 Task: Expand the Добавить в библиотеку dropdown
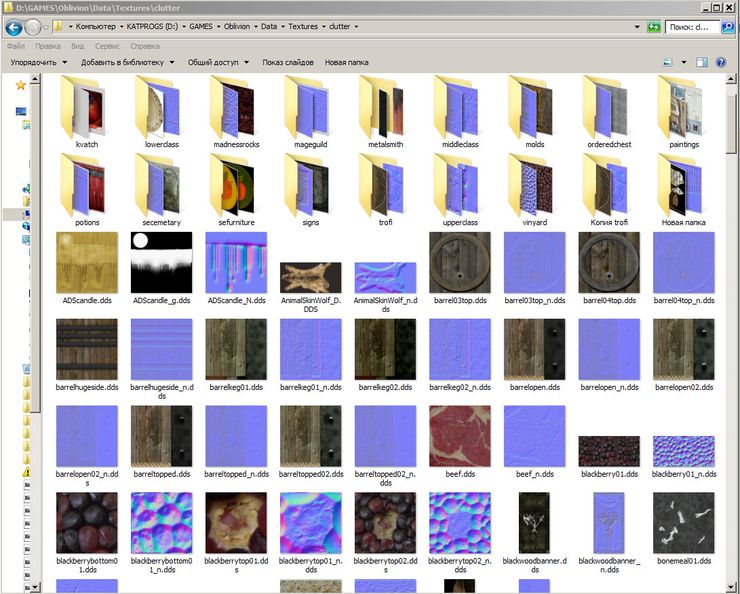click(127, 62)
